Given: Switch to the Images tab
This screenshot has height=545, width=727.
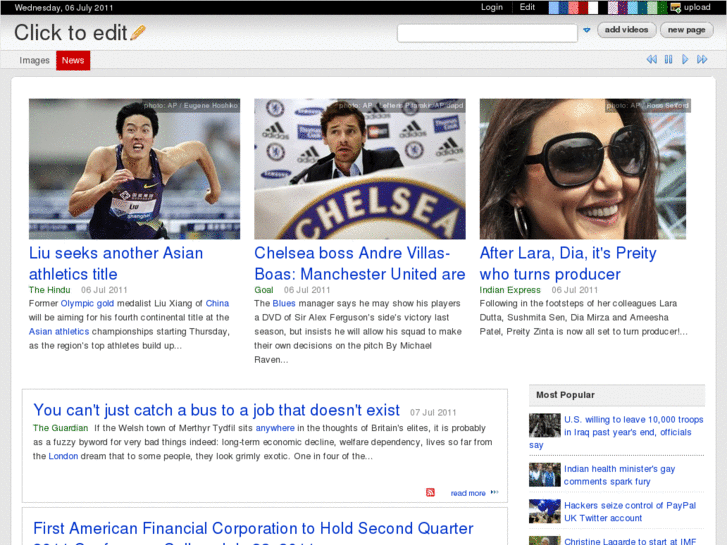Looking at the screenshot, I should pyautogui.click(x=35, y=60).
